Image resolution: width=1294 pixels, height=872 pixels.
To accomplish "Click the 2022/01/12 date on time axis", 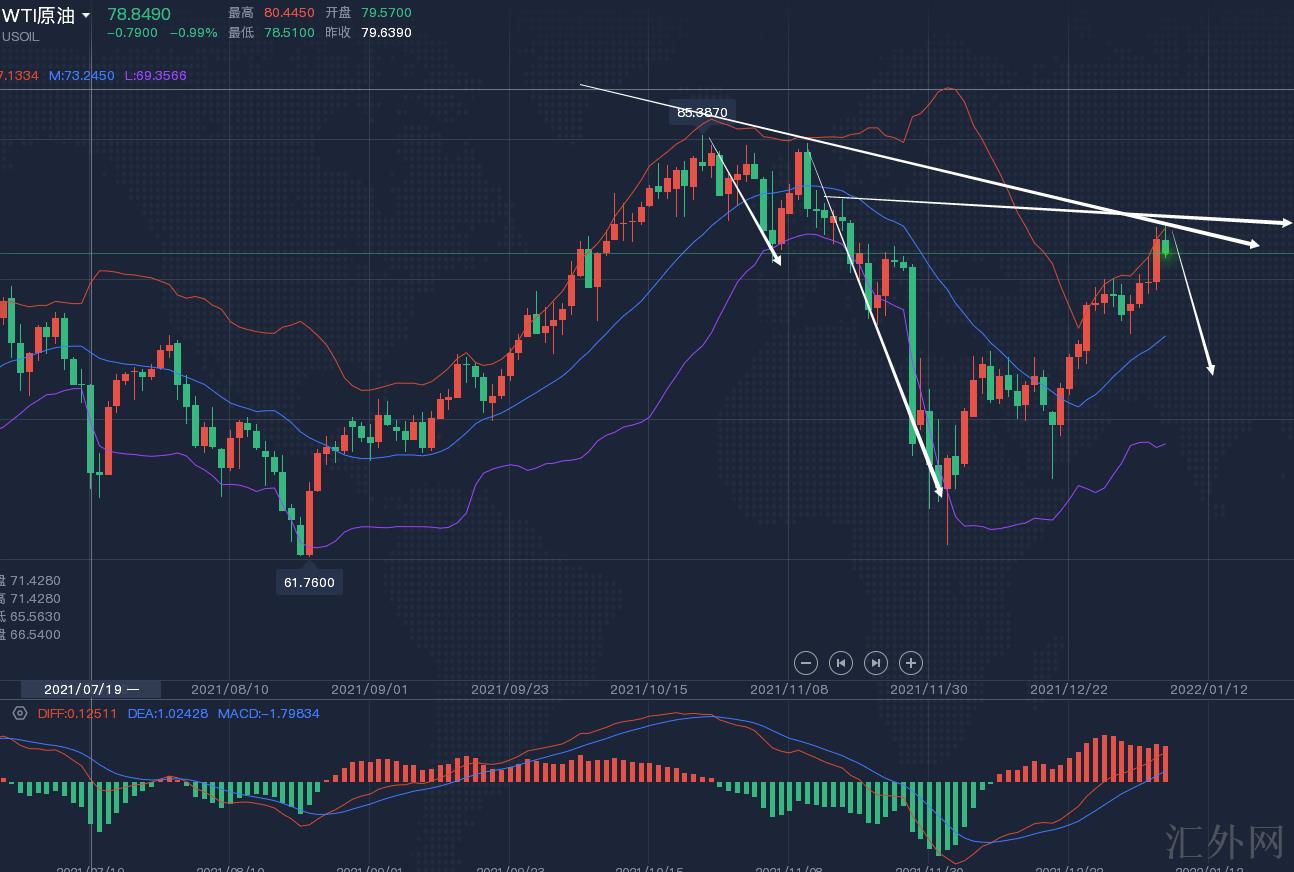I will [x=1208, y=689].
